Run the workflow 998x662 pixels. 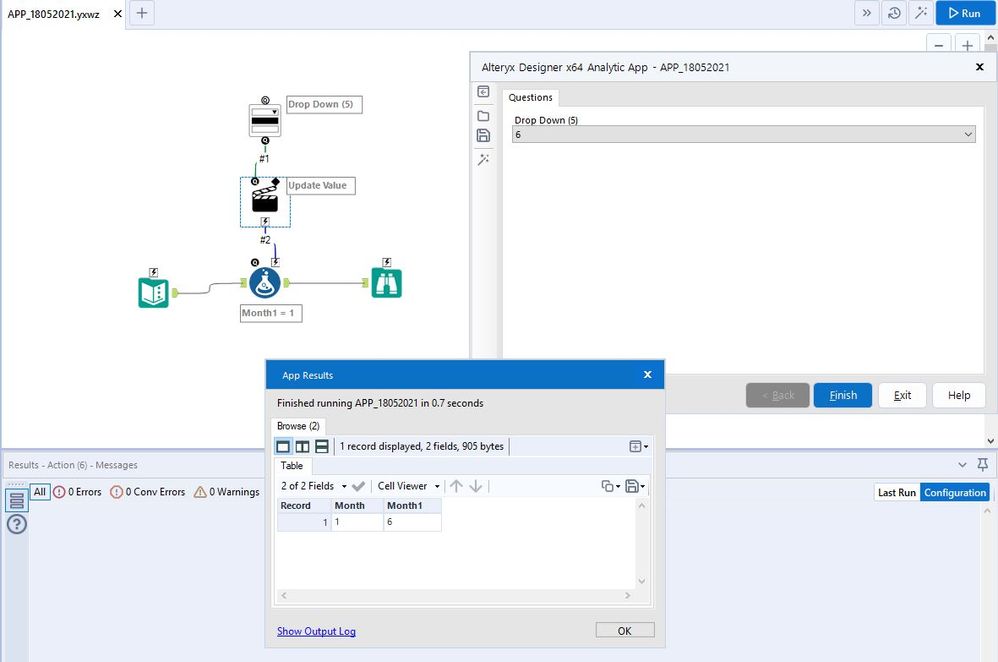pos(965,13)
